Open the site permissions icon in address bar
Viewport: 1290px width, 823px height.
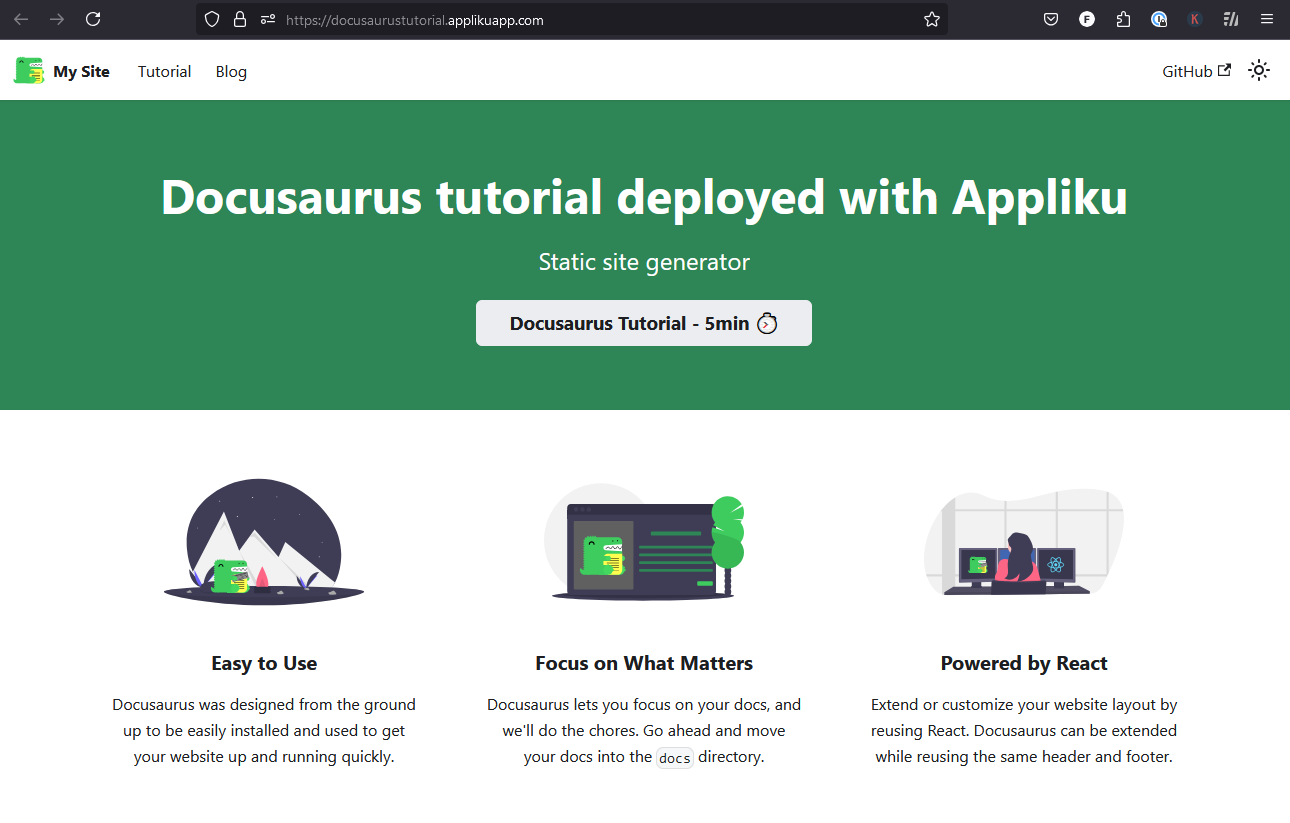click(267, 19)
